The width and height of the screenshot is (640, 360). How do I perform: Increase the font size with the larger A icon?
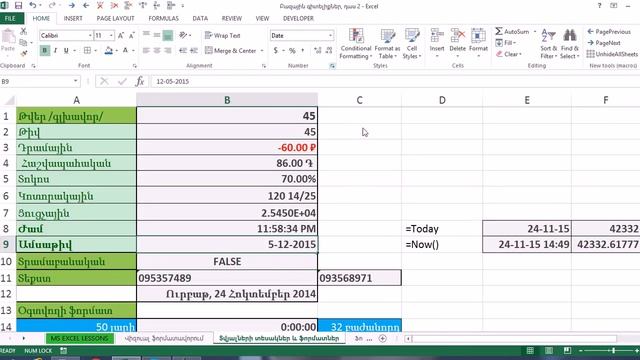coord(121,36)
